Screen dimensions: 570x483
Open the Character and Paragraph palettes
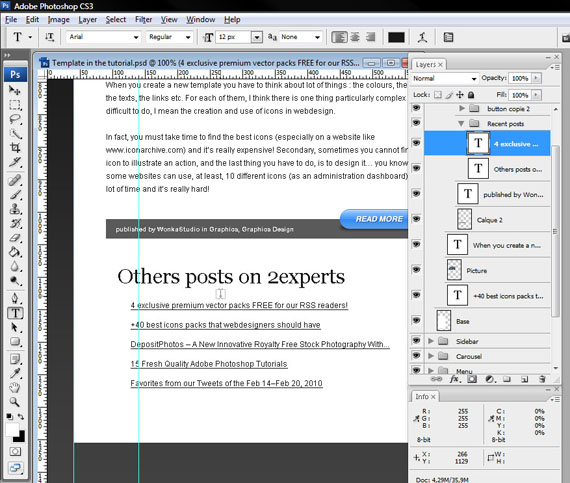[448, 37]
